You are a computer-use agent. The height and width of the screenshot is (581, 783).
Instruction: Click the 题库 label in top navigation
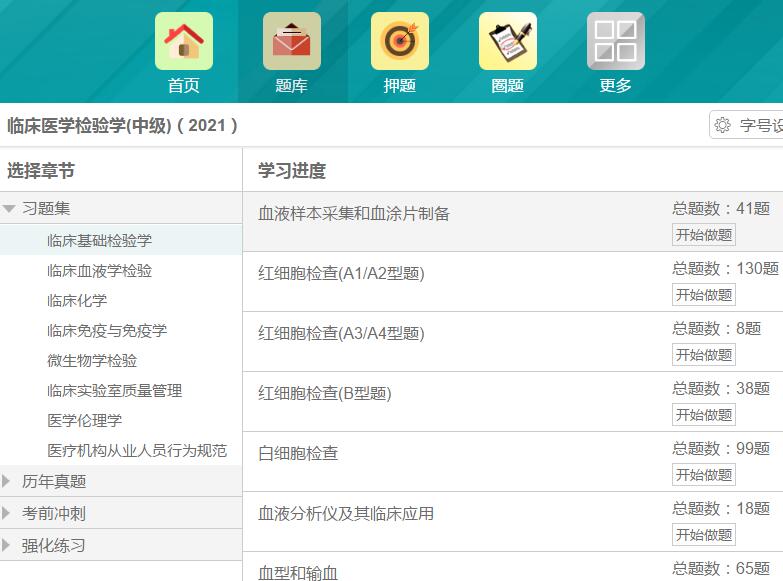[x=292, y=85]
